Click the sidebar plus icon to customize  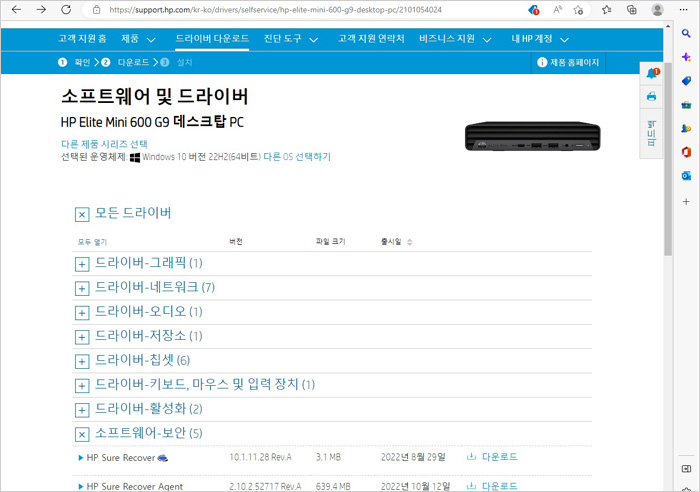[686, 201]
